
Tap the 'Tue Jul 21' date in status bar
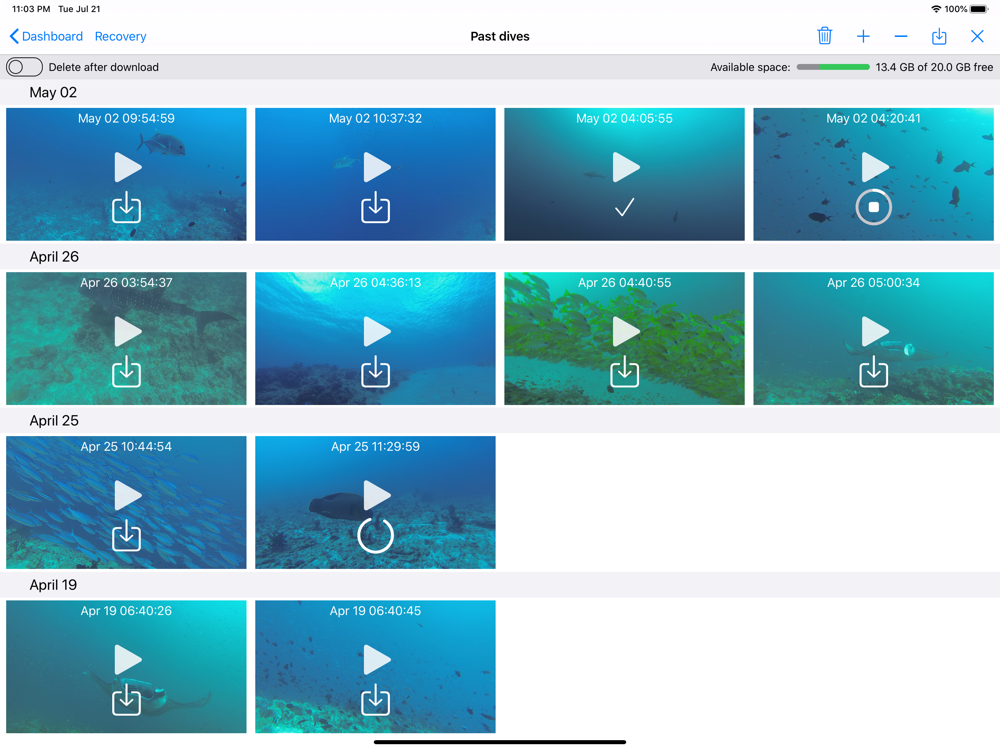click(79, 9)
